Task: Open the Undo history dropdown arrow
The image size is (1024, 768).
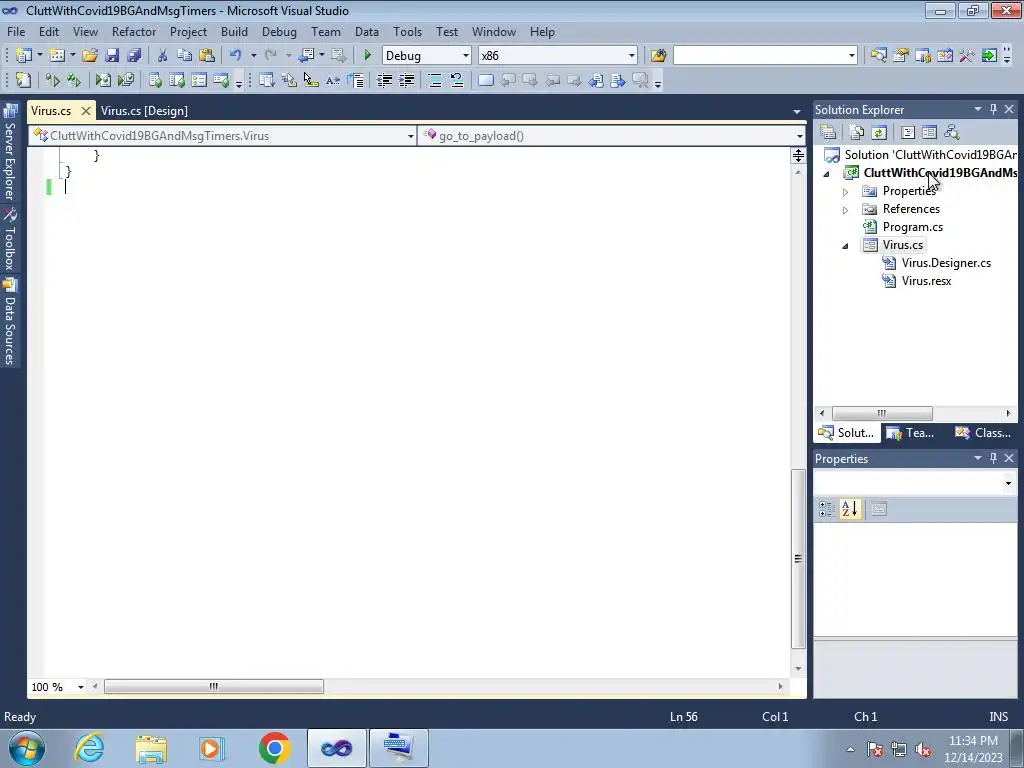Action: (x=253, y=56)
